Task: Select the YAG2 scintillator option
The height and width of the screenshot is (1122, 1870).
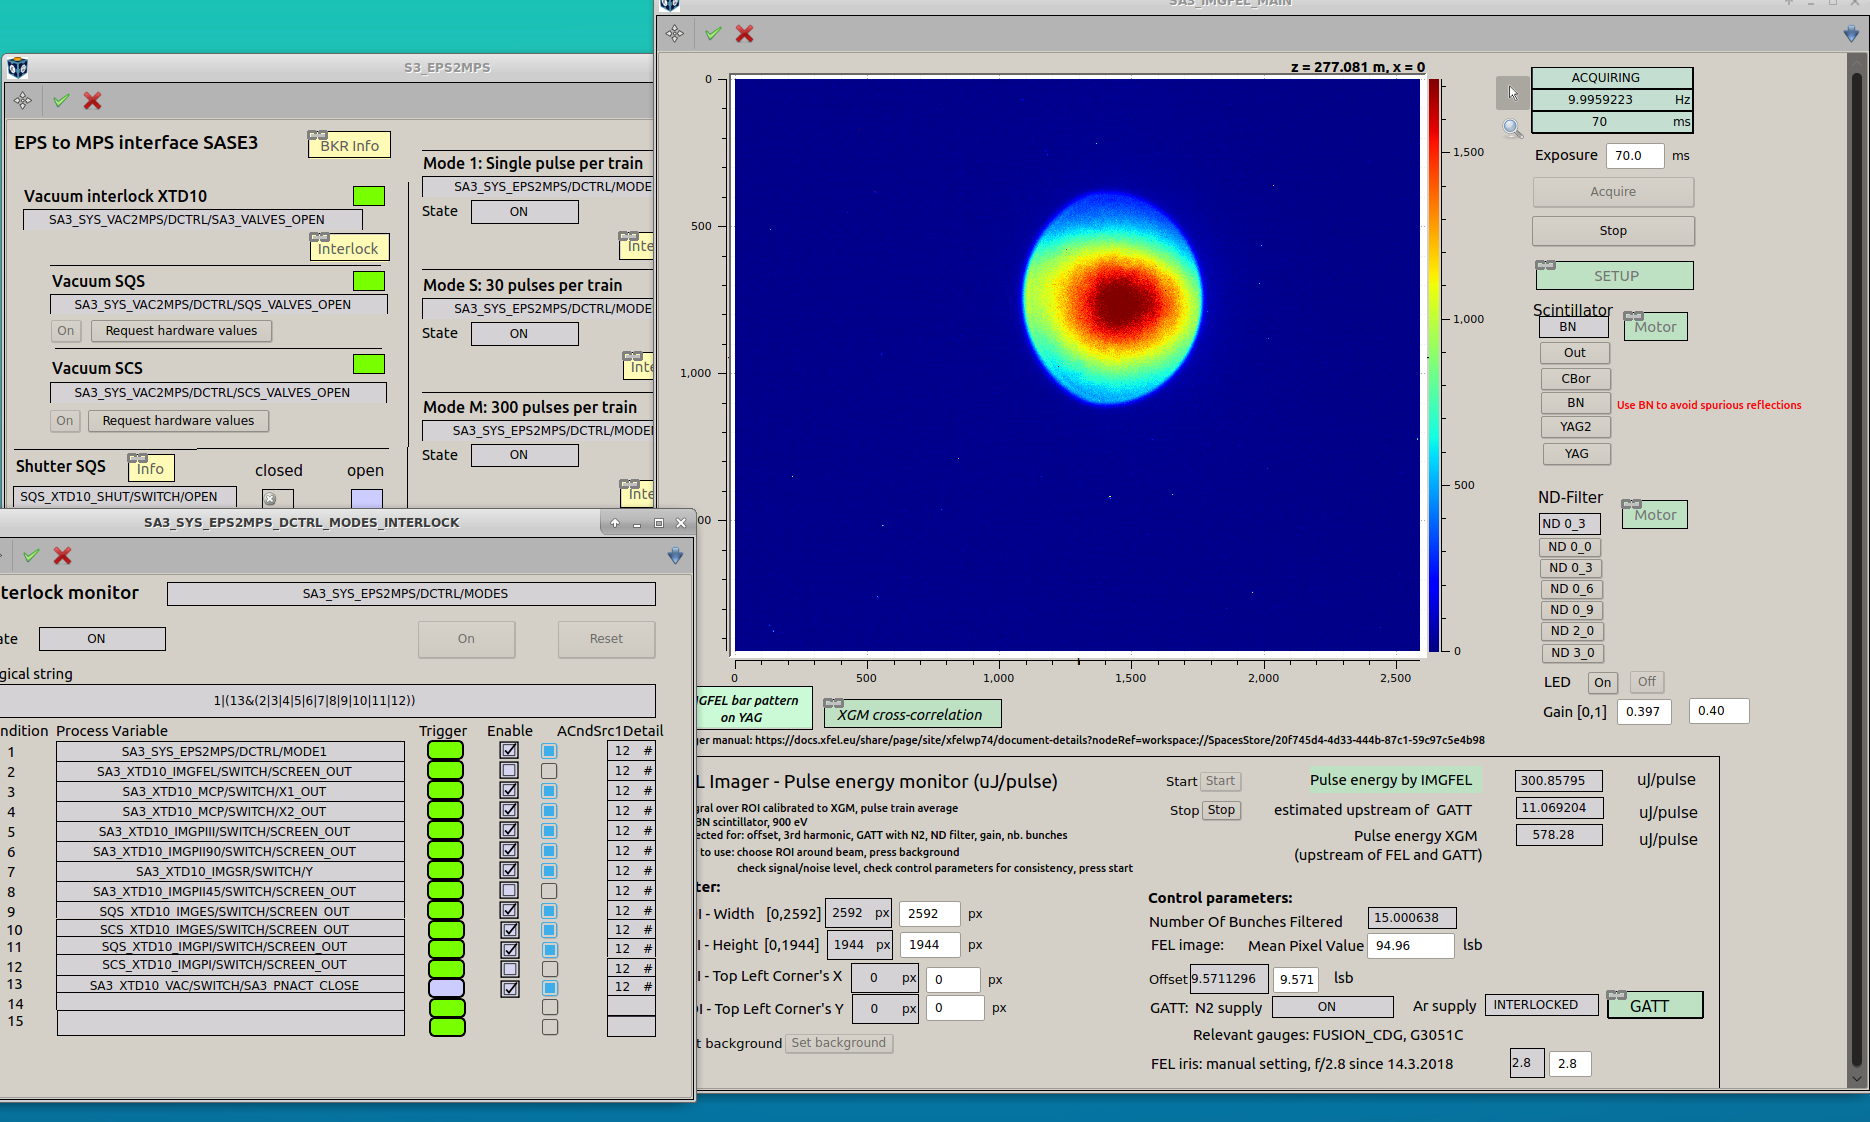Action: point(1575,427)
